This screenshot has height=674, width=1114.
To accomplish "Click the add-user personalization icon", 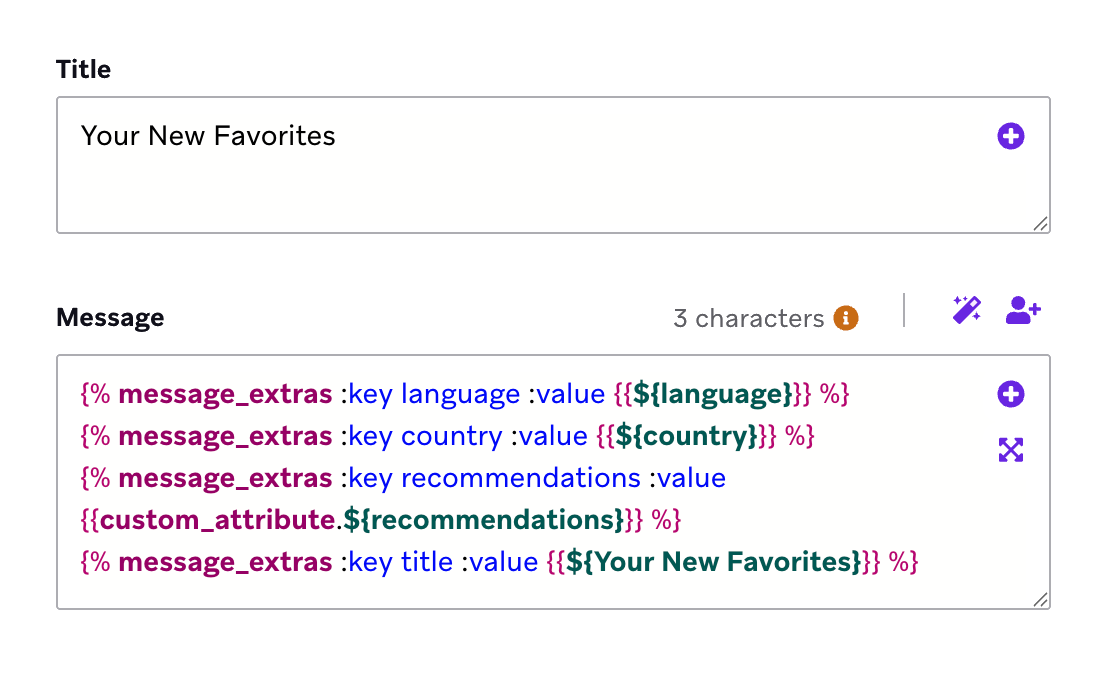I will pyautogui.click(x=1023, y=310).
